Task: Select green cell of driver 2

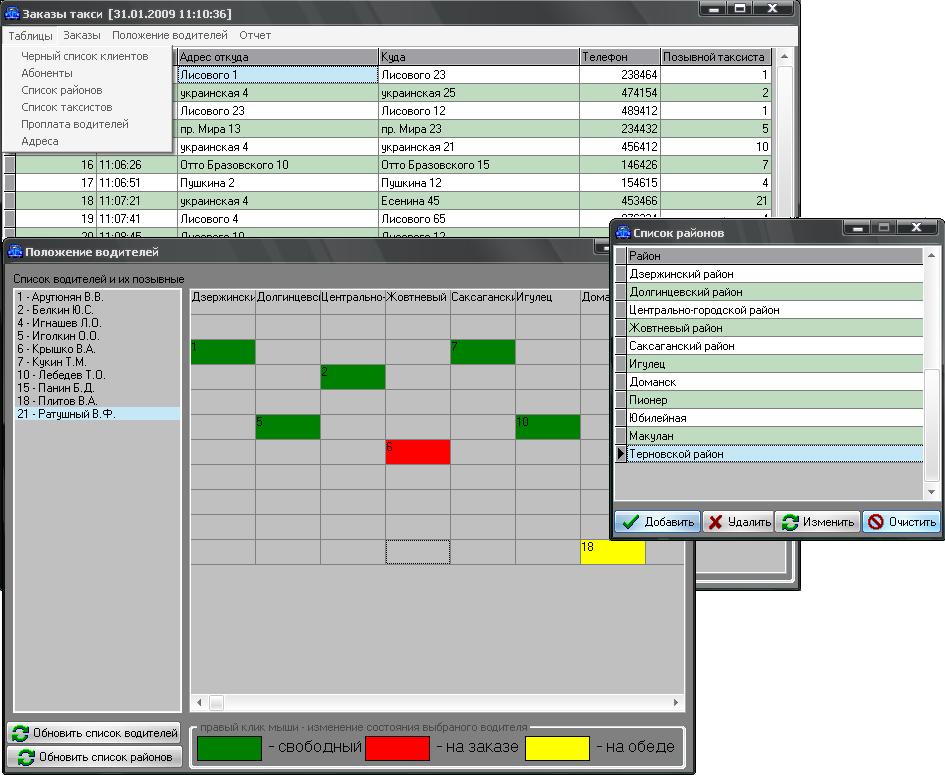Action: point(353,377)
